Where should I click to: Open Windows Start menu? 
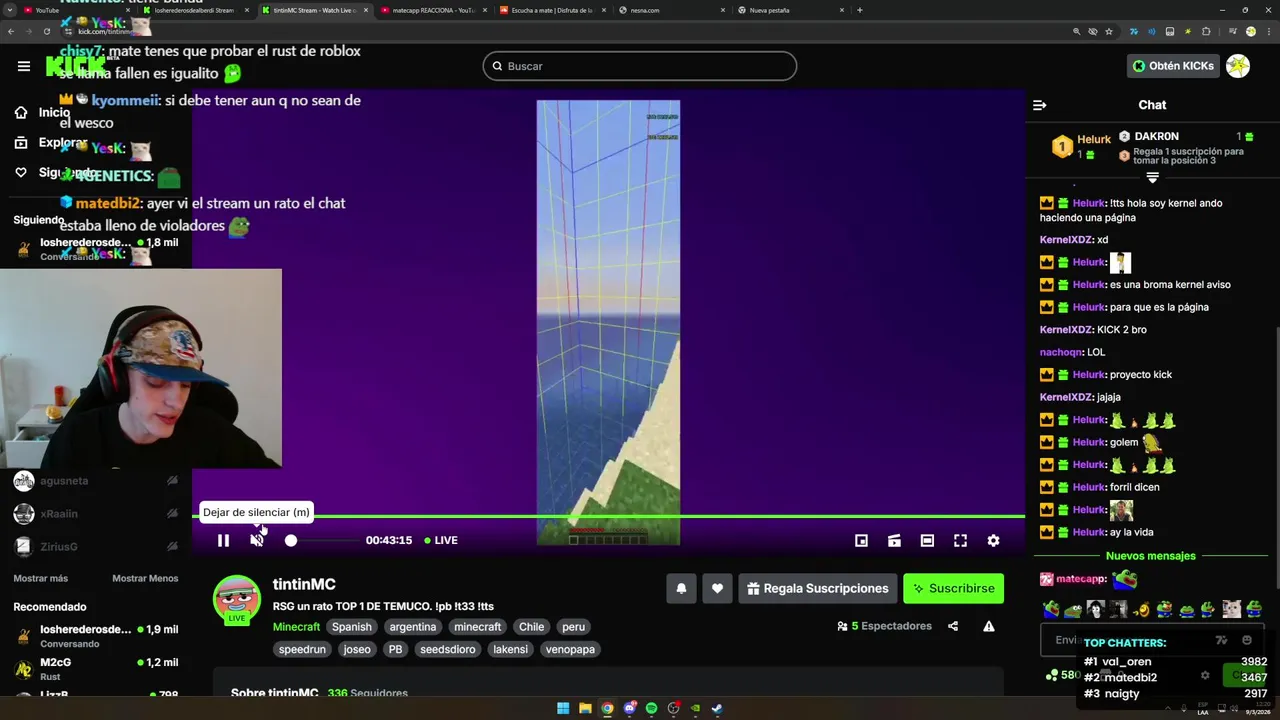point(563,708)
